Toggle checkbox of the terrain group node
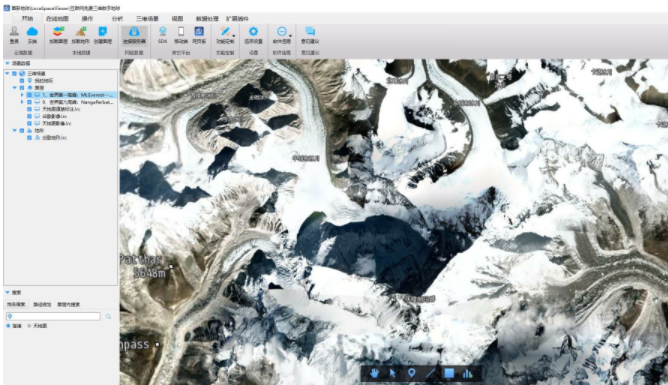 pos(22,131)
